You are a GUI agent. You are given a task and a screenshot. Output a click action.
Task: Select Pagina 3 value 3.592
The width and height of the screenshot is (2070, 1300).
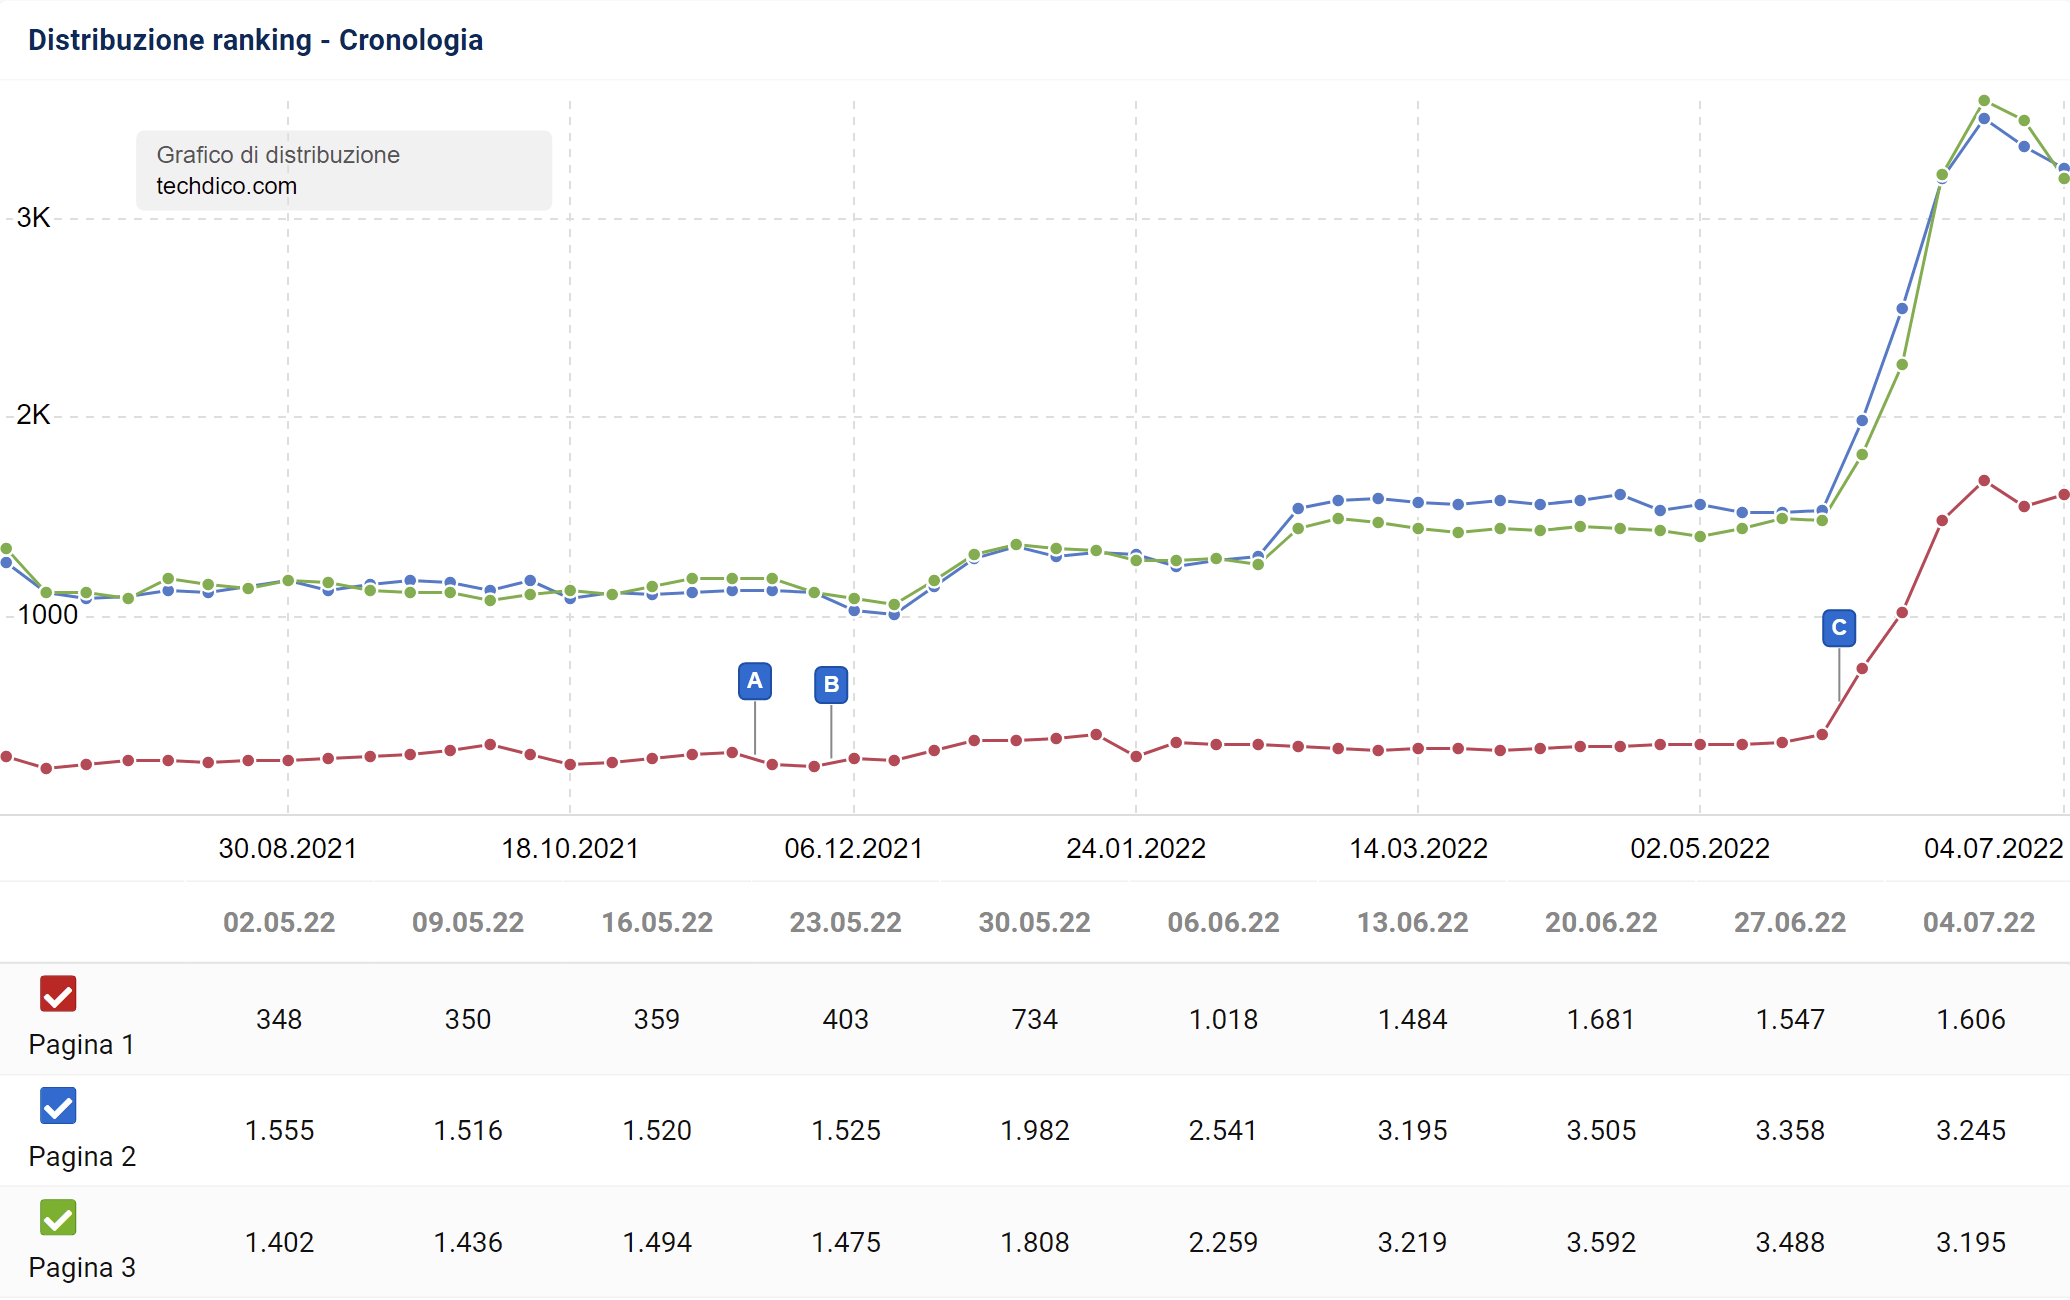1601,1242
